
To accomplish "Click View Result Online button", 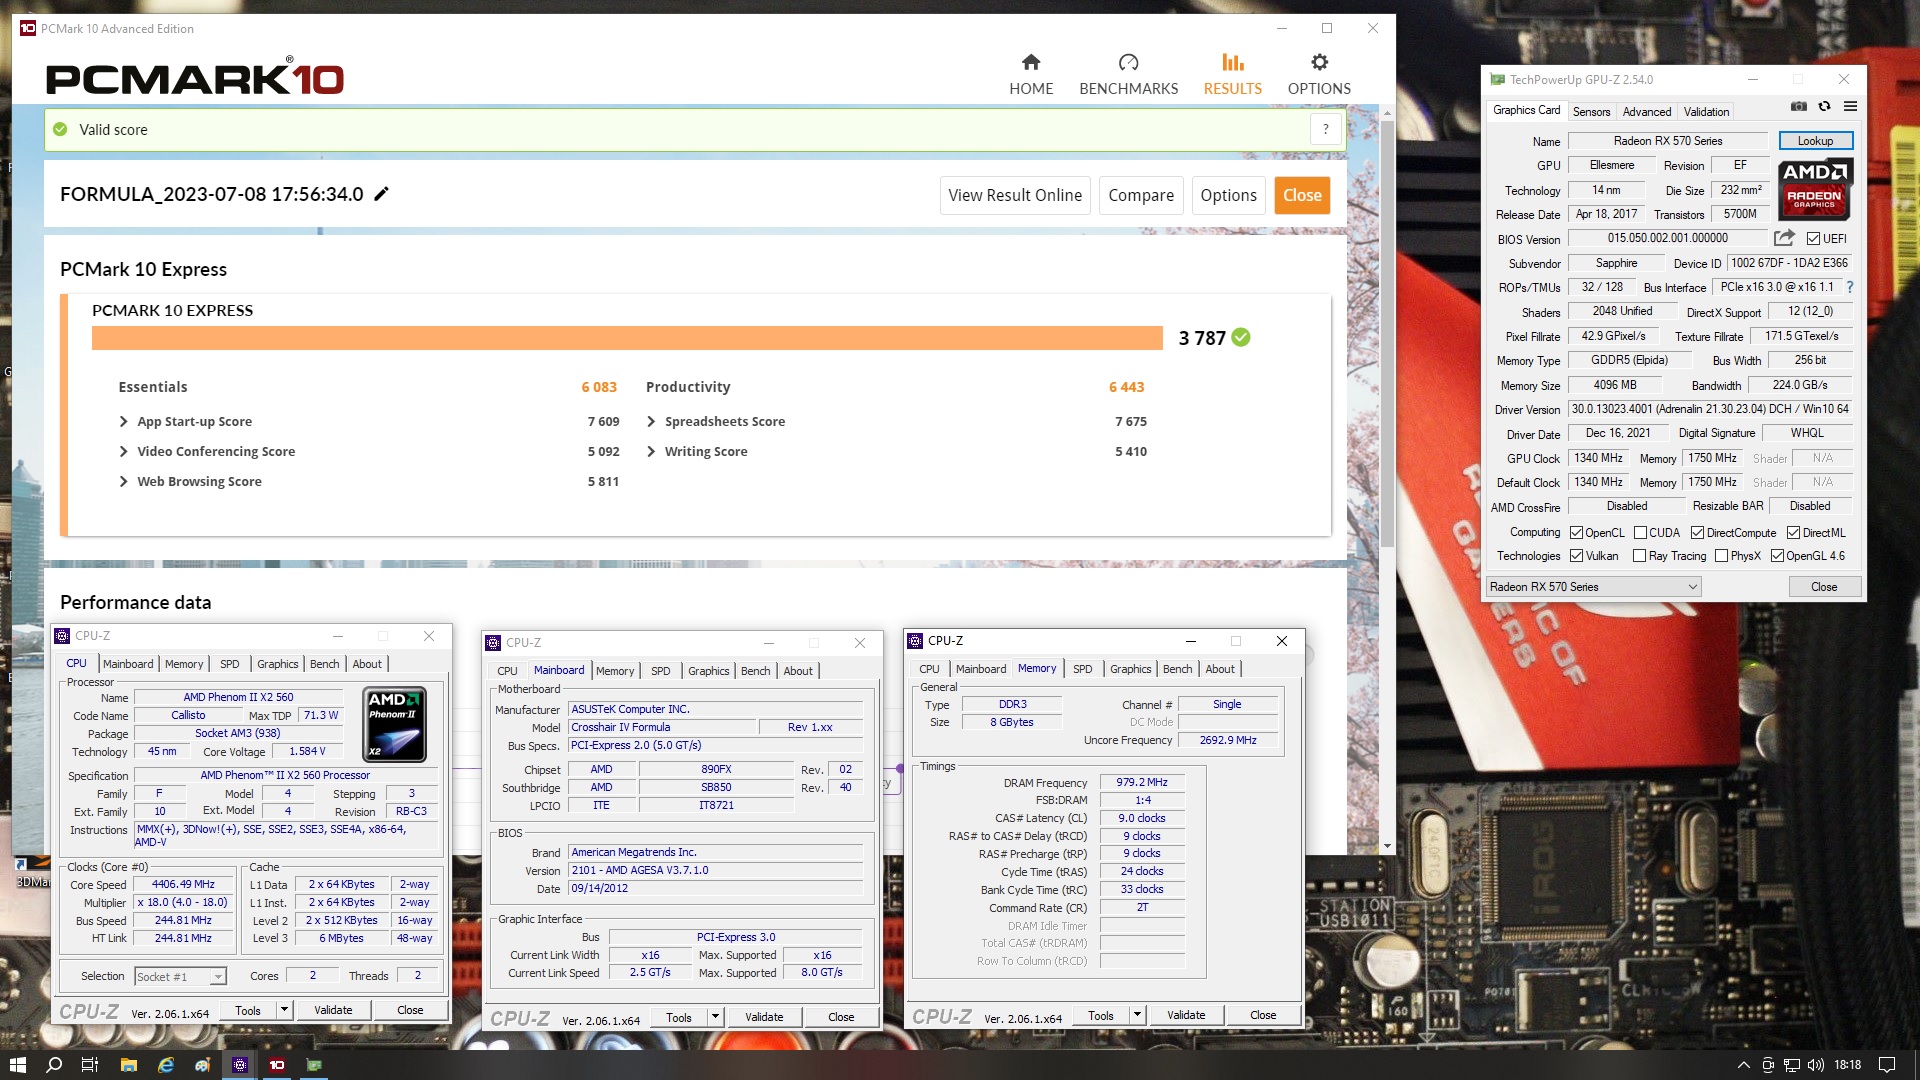I will coord(1015,195).
